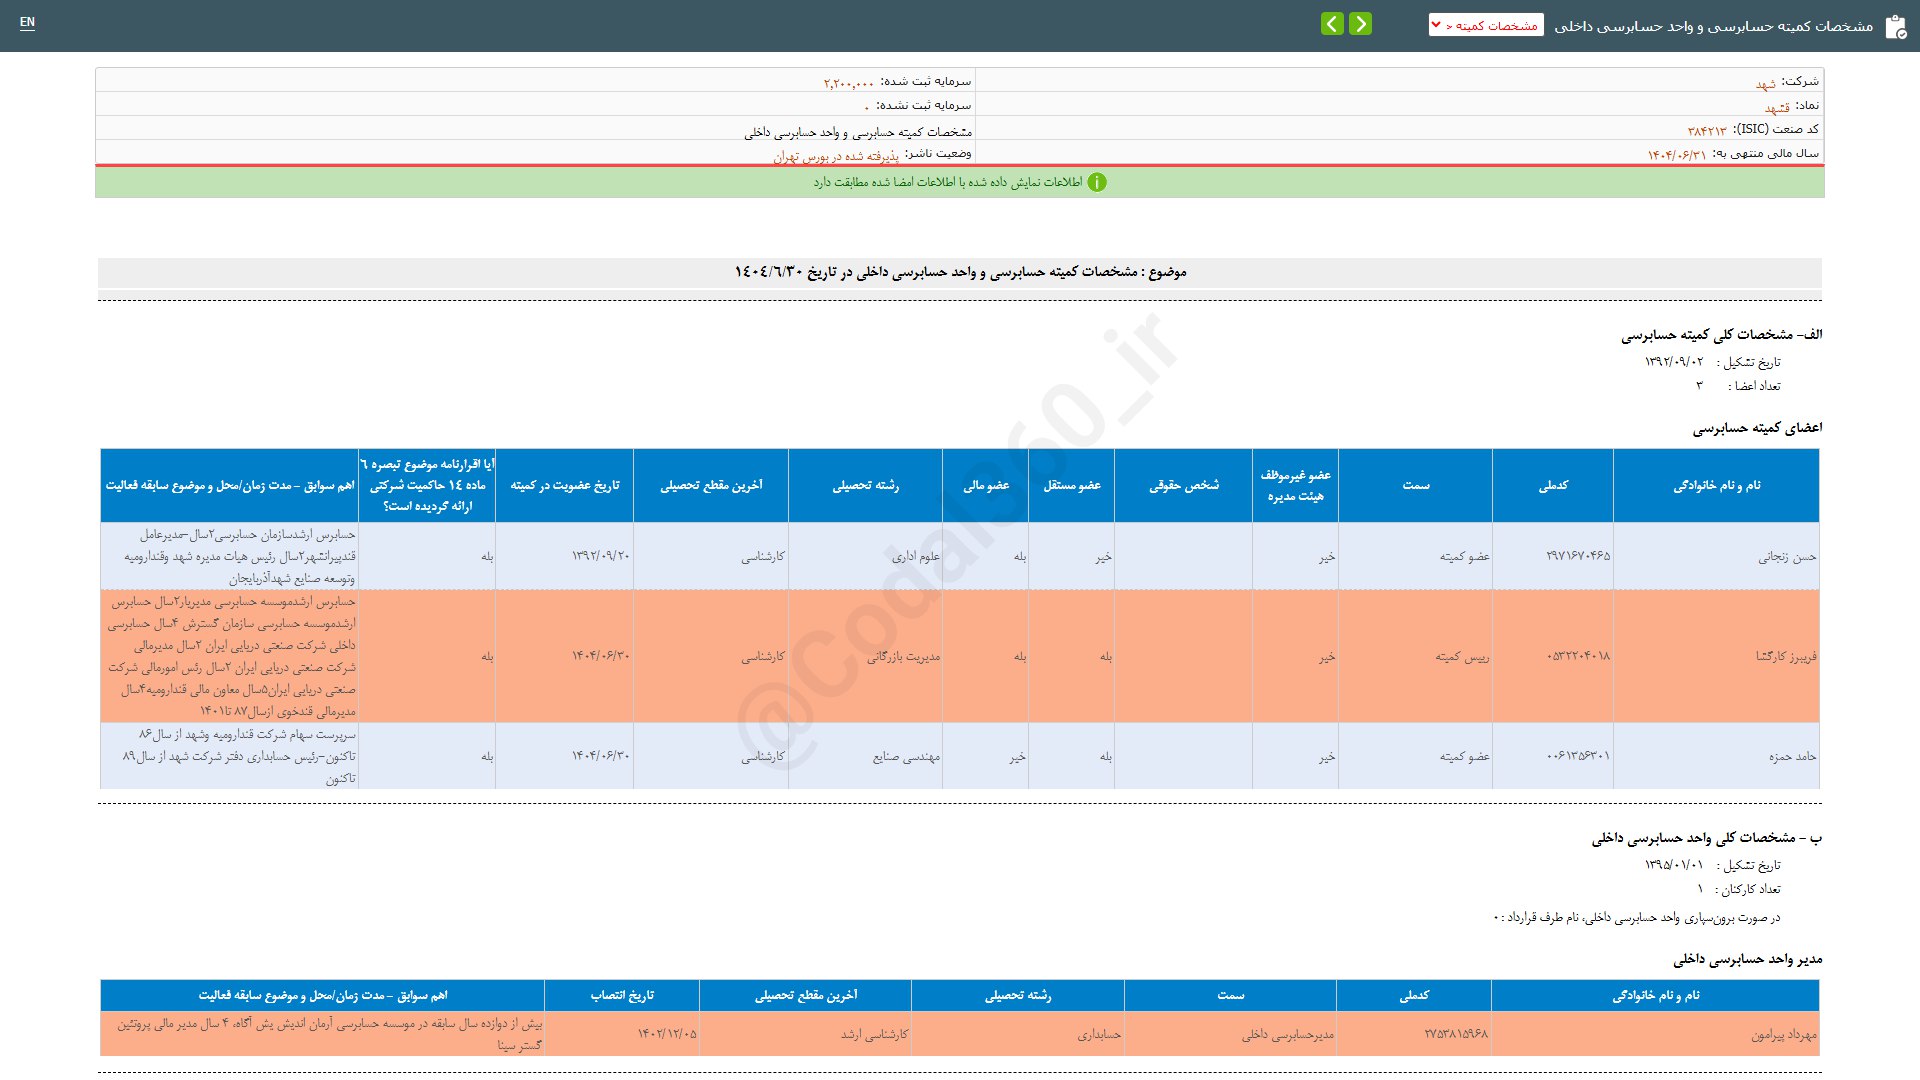Open the مشخصات کمیته dropdown selector

pyautogui.click(x=1486, y=25)
